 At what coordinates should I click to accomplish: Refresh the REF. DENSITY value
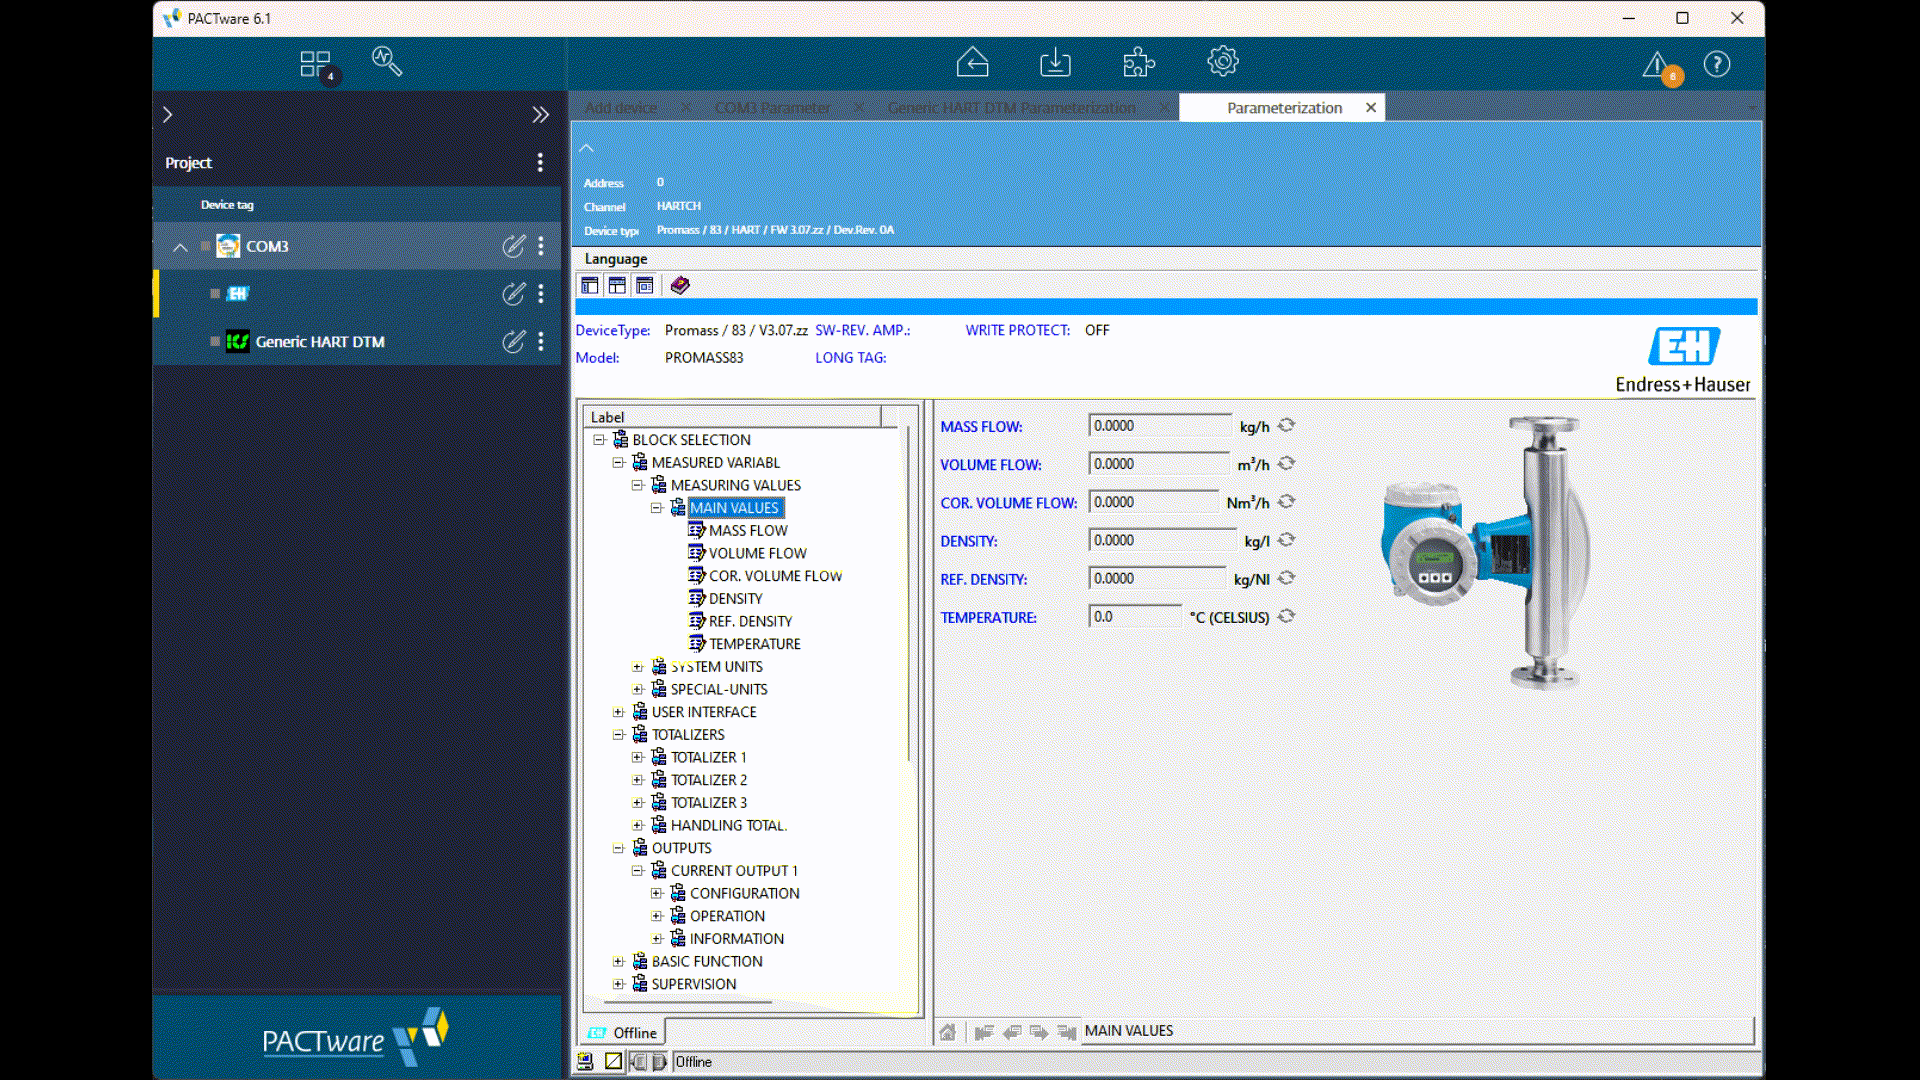pos(1287,578)
